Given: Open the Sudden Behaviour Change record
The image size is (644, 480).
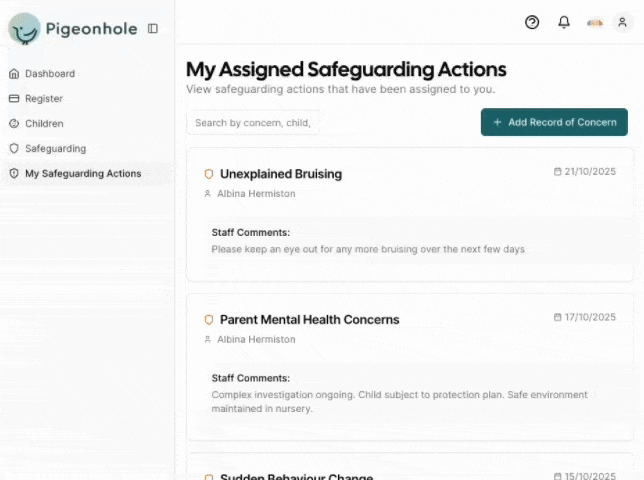Looking at the screenshot, I should [x=296, y=476].
